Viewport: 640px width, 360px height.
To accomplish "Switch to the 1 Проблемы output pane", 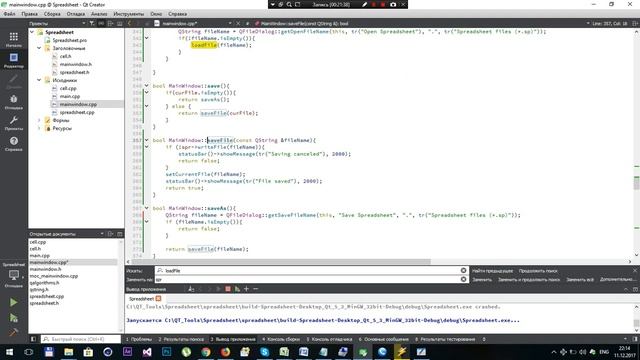I will [x=139, y=339].
